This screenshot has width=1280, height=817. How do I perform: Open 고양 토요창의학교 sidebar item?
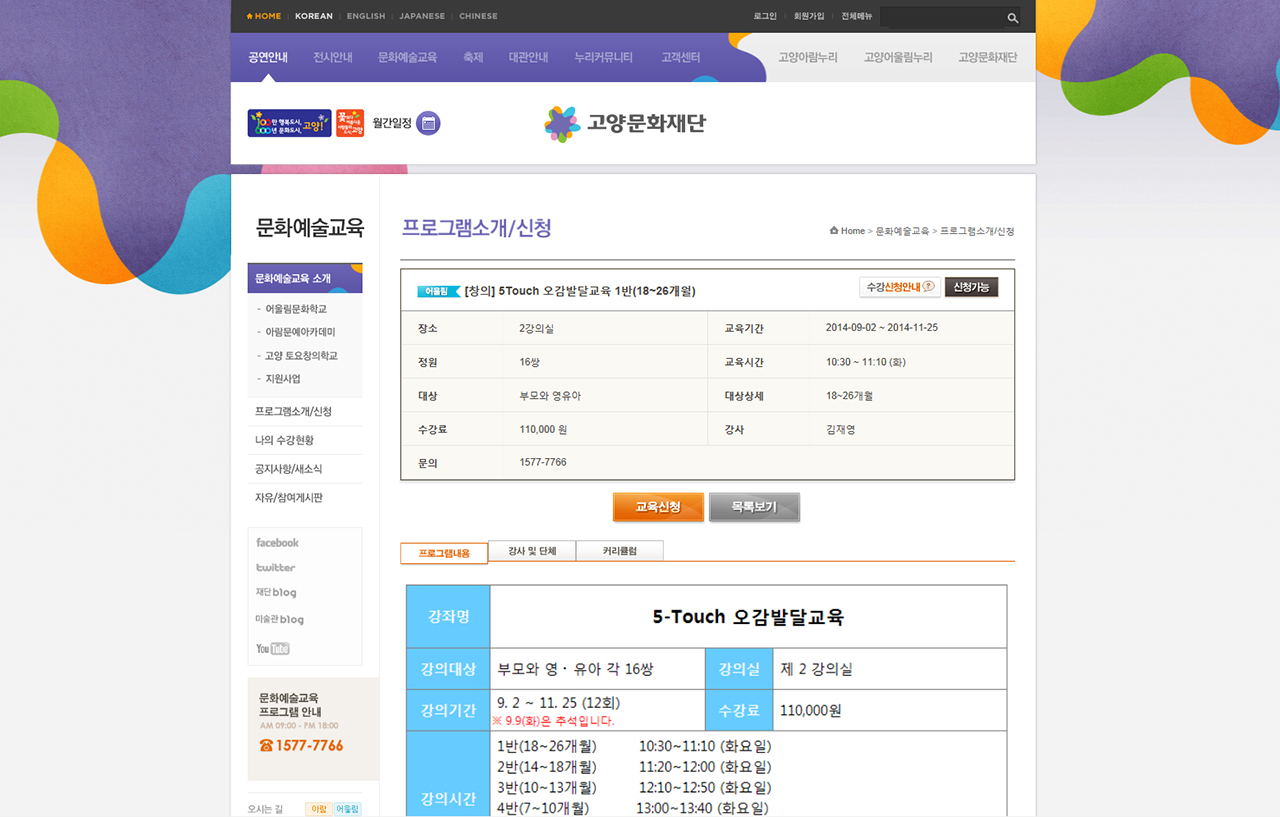[x=301, y=355]
